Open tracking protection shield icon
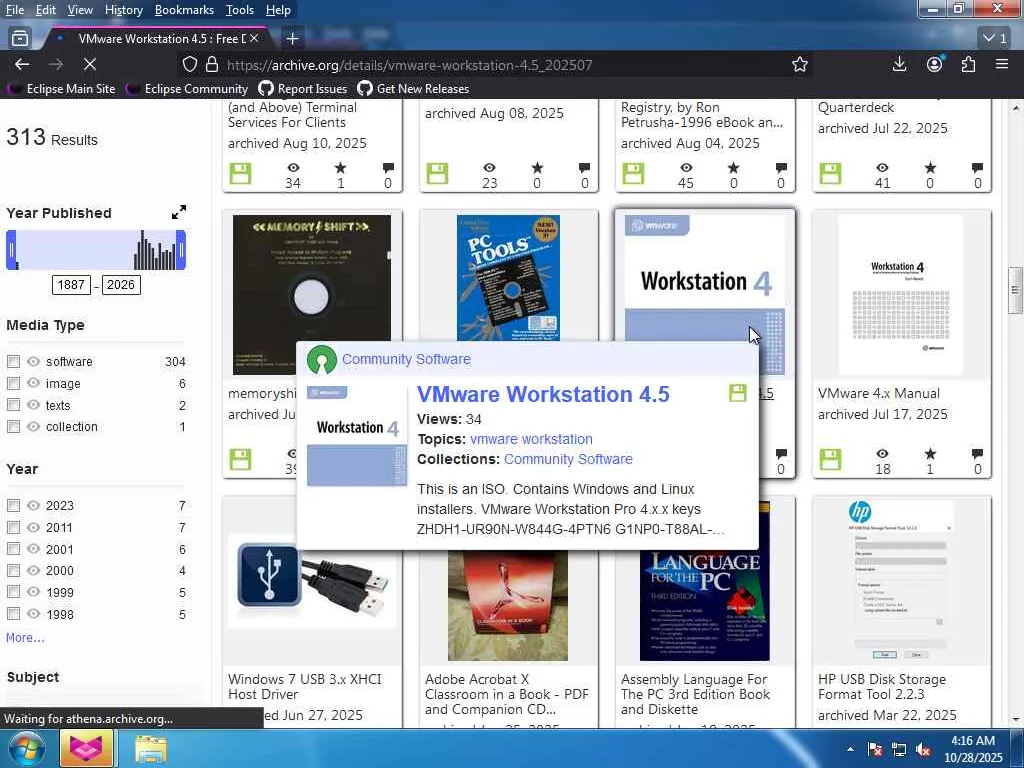The image size is (1024, 768). (x=189, y=65)
